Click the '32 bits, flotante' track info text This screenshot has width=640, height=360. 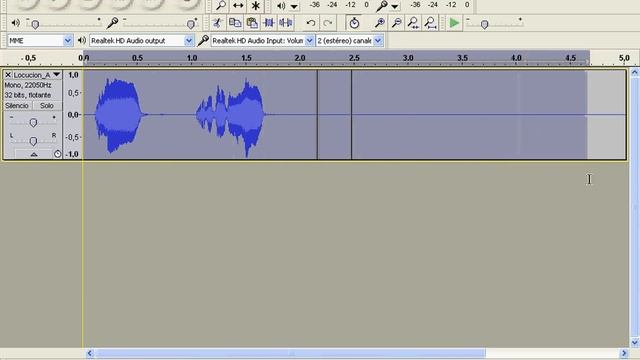tap(28, 95)
